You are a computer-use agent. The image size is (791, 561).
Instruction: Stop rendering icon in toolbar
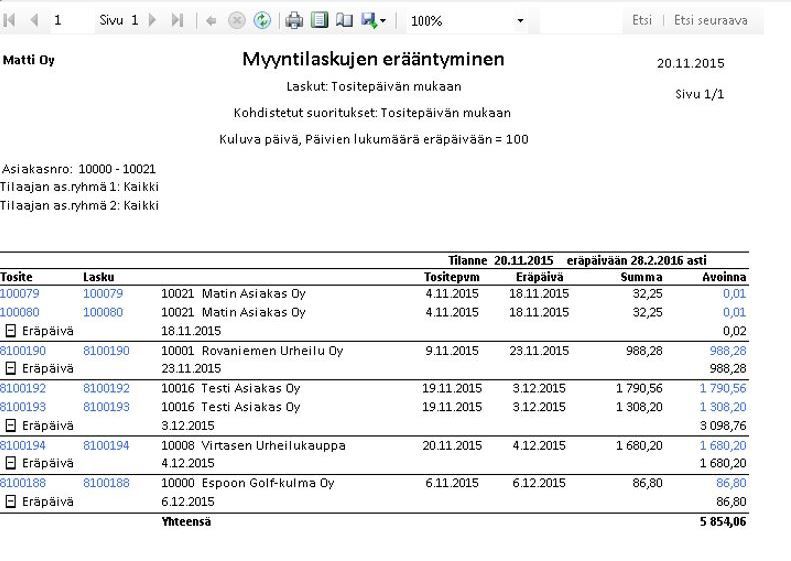point(237,21)
